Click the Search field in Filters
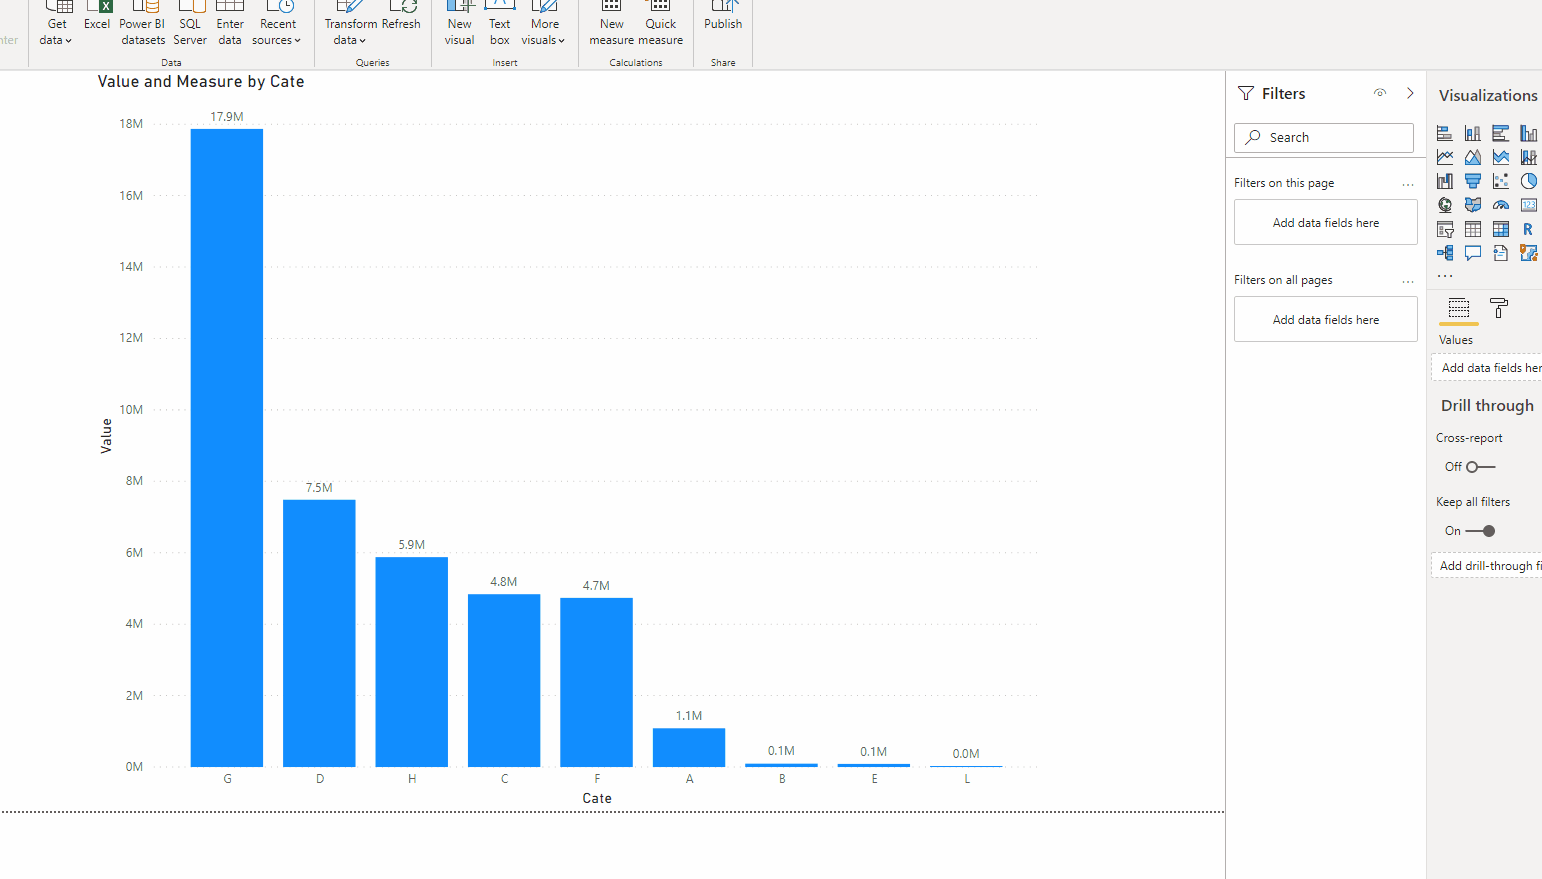 (x=1324, y=138)
